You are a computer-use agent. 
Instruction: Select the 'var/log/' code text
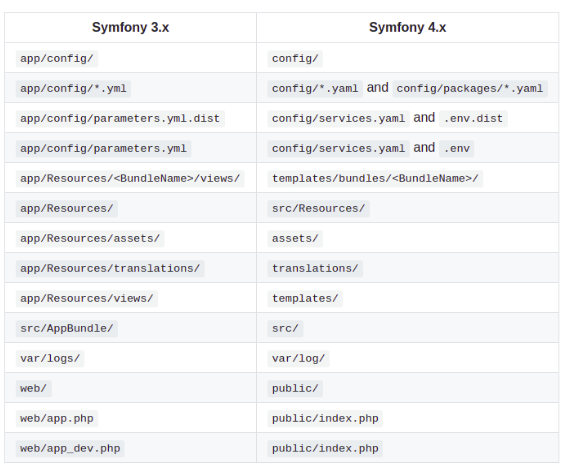point(299,358)
